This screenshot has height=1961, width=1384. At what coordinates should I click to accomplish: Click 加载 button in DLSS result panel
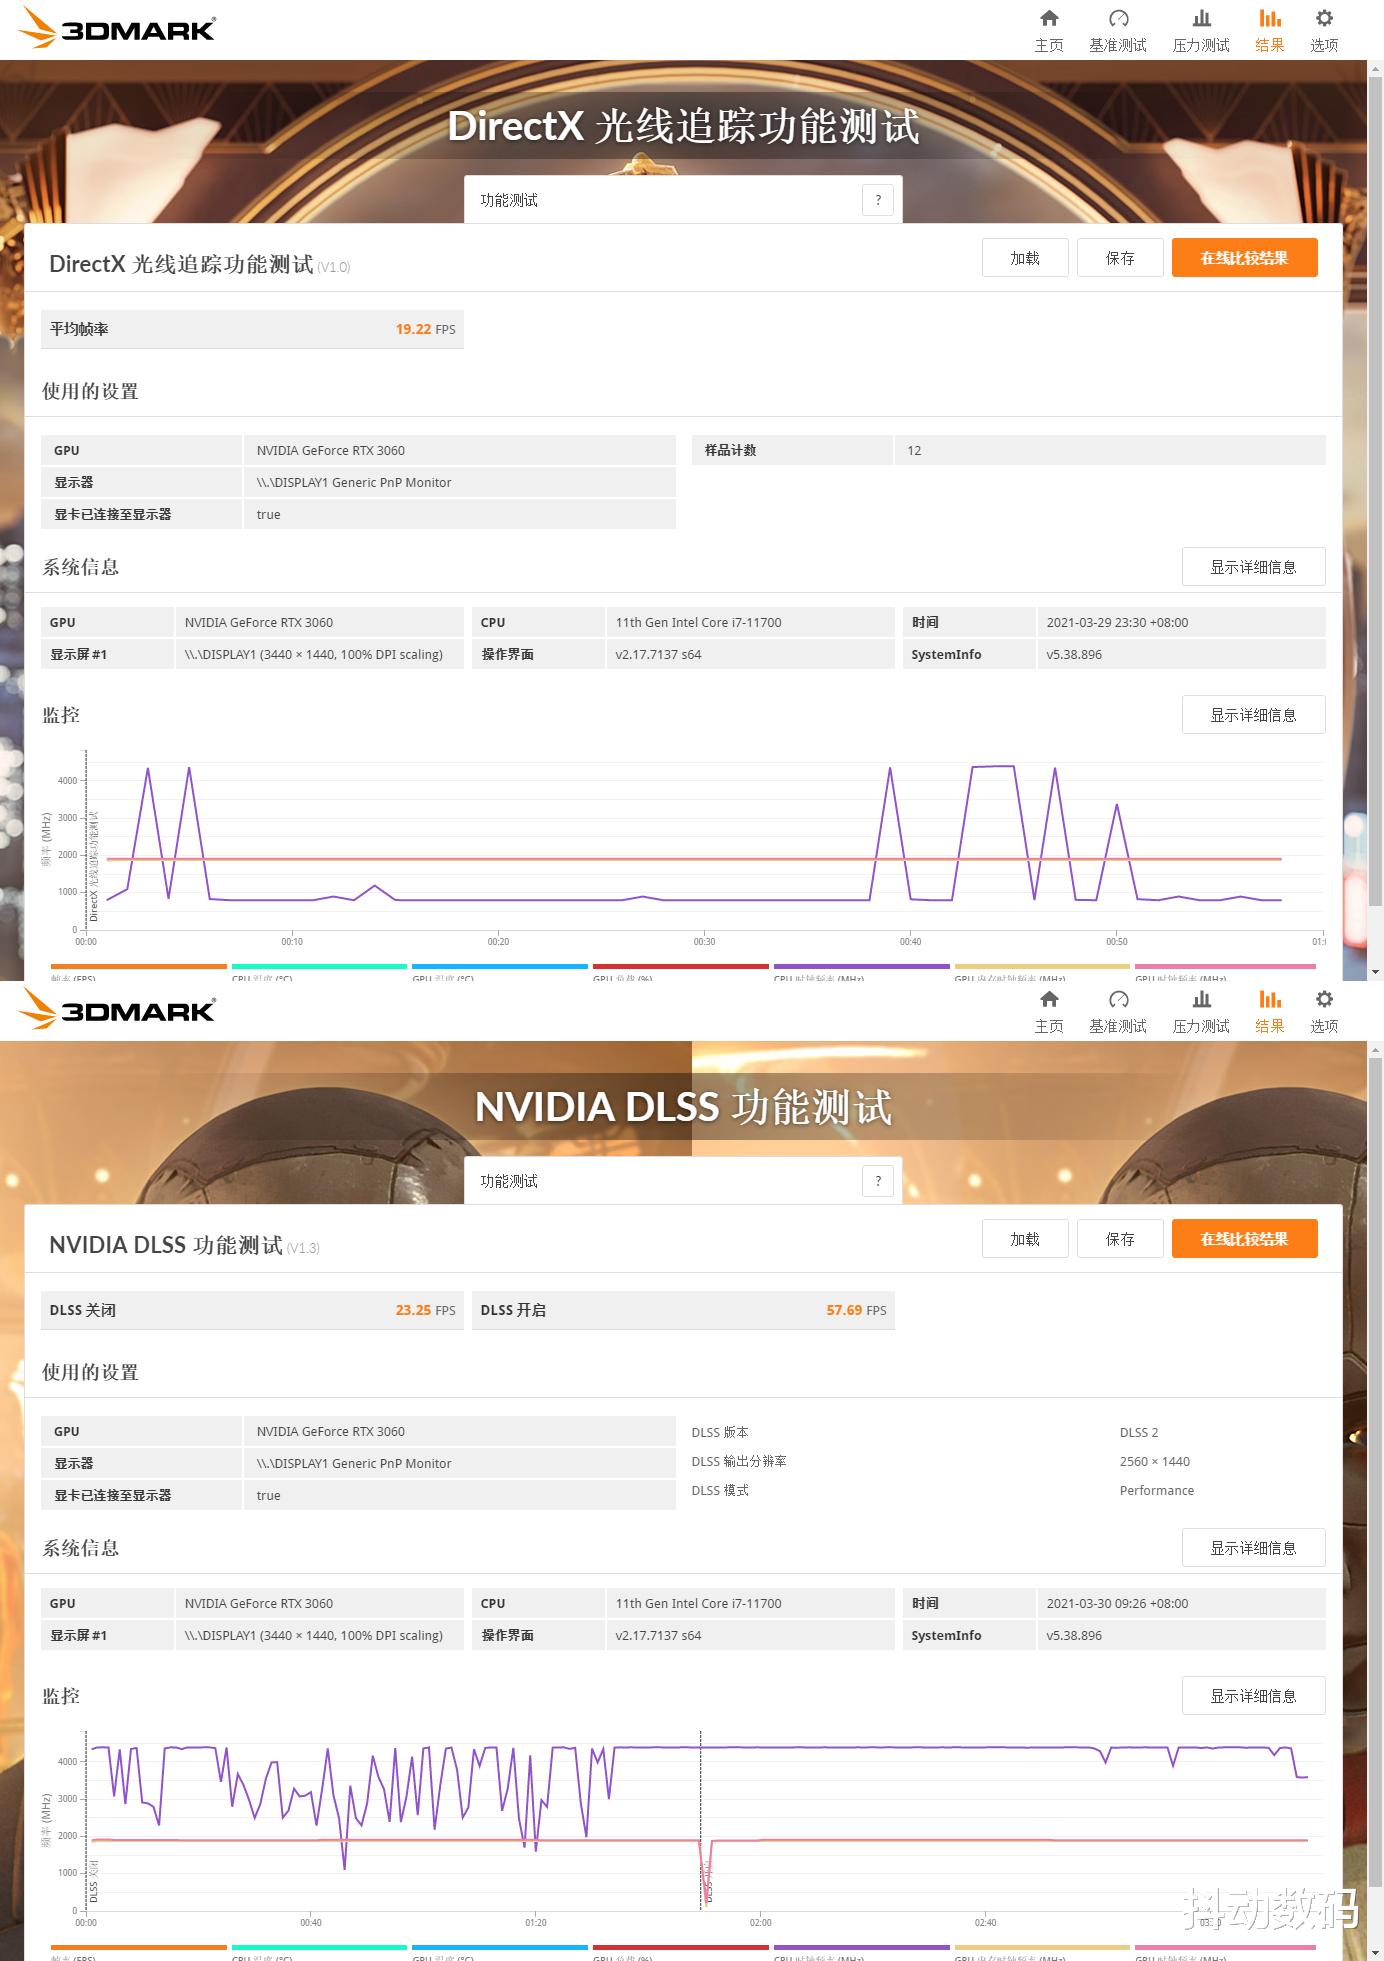coord(1025,1239)
